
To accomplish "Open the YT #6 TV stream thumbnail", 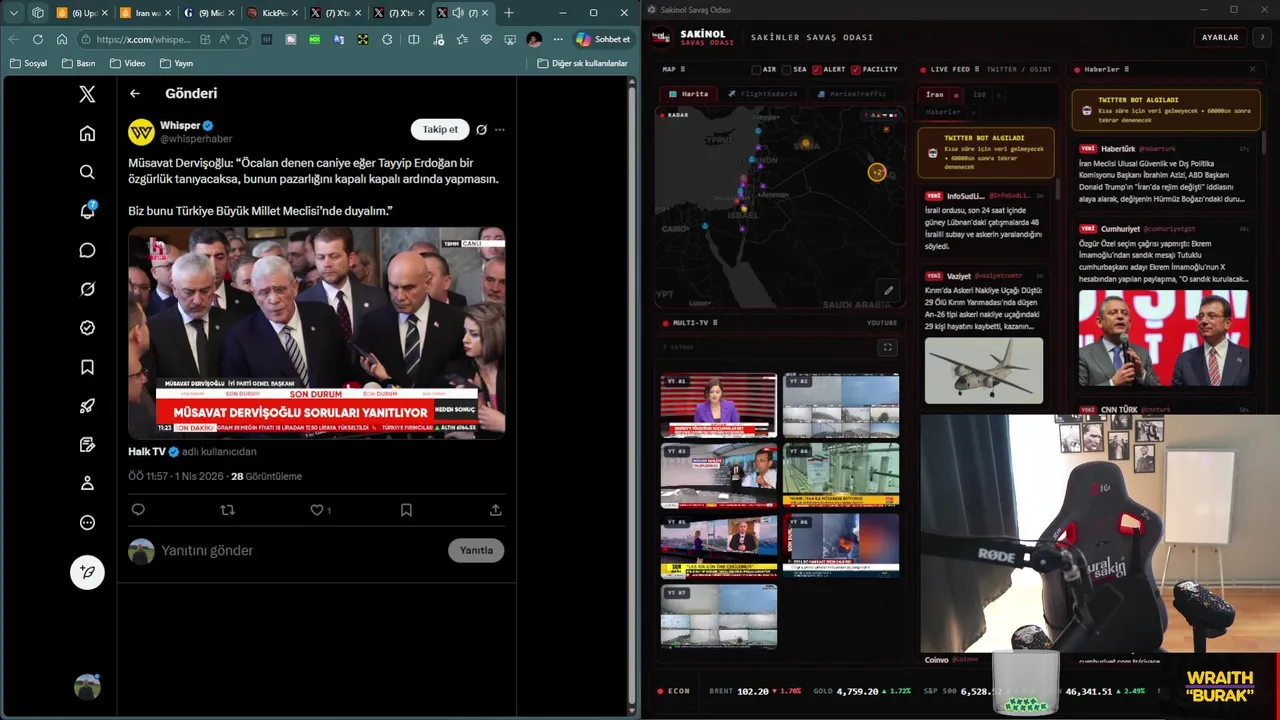I will click(x=841, y=546).
